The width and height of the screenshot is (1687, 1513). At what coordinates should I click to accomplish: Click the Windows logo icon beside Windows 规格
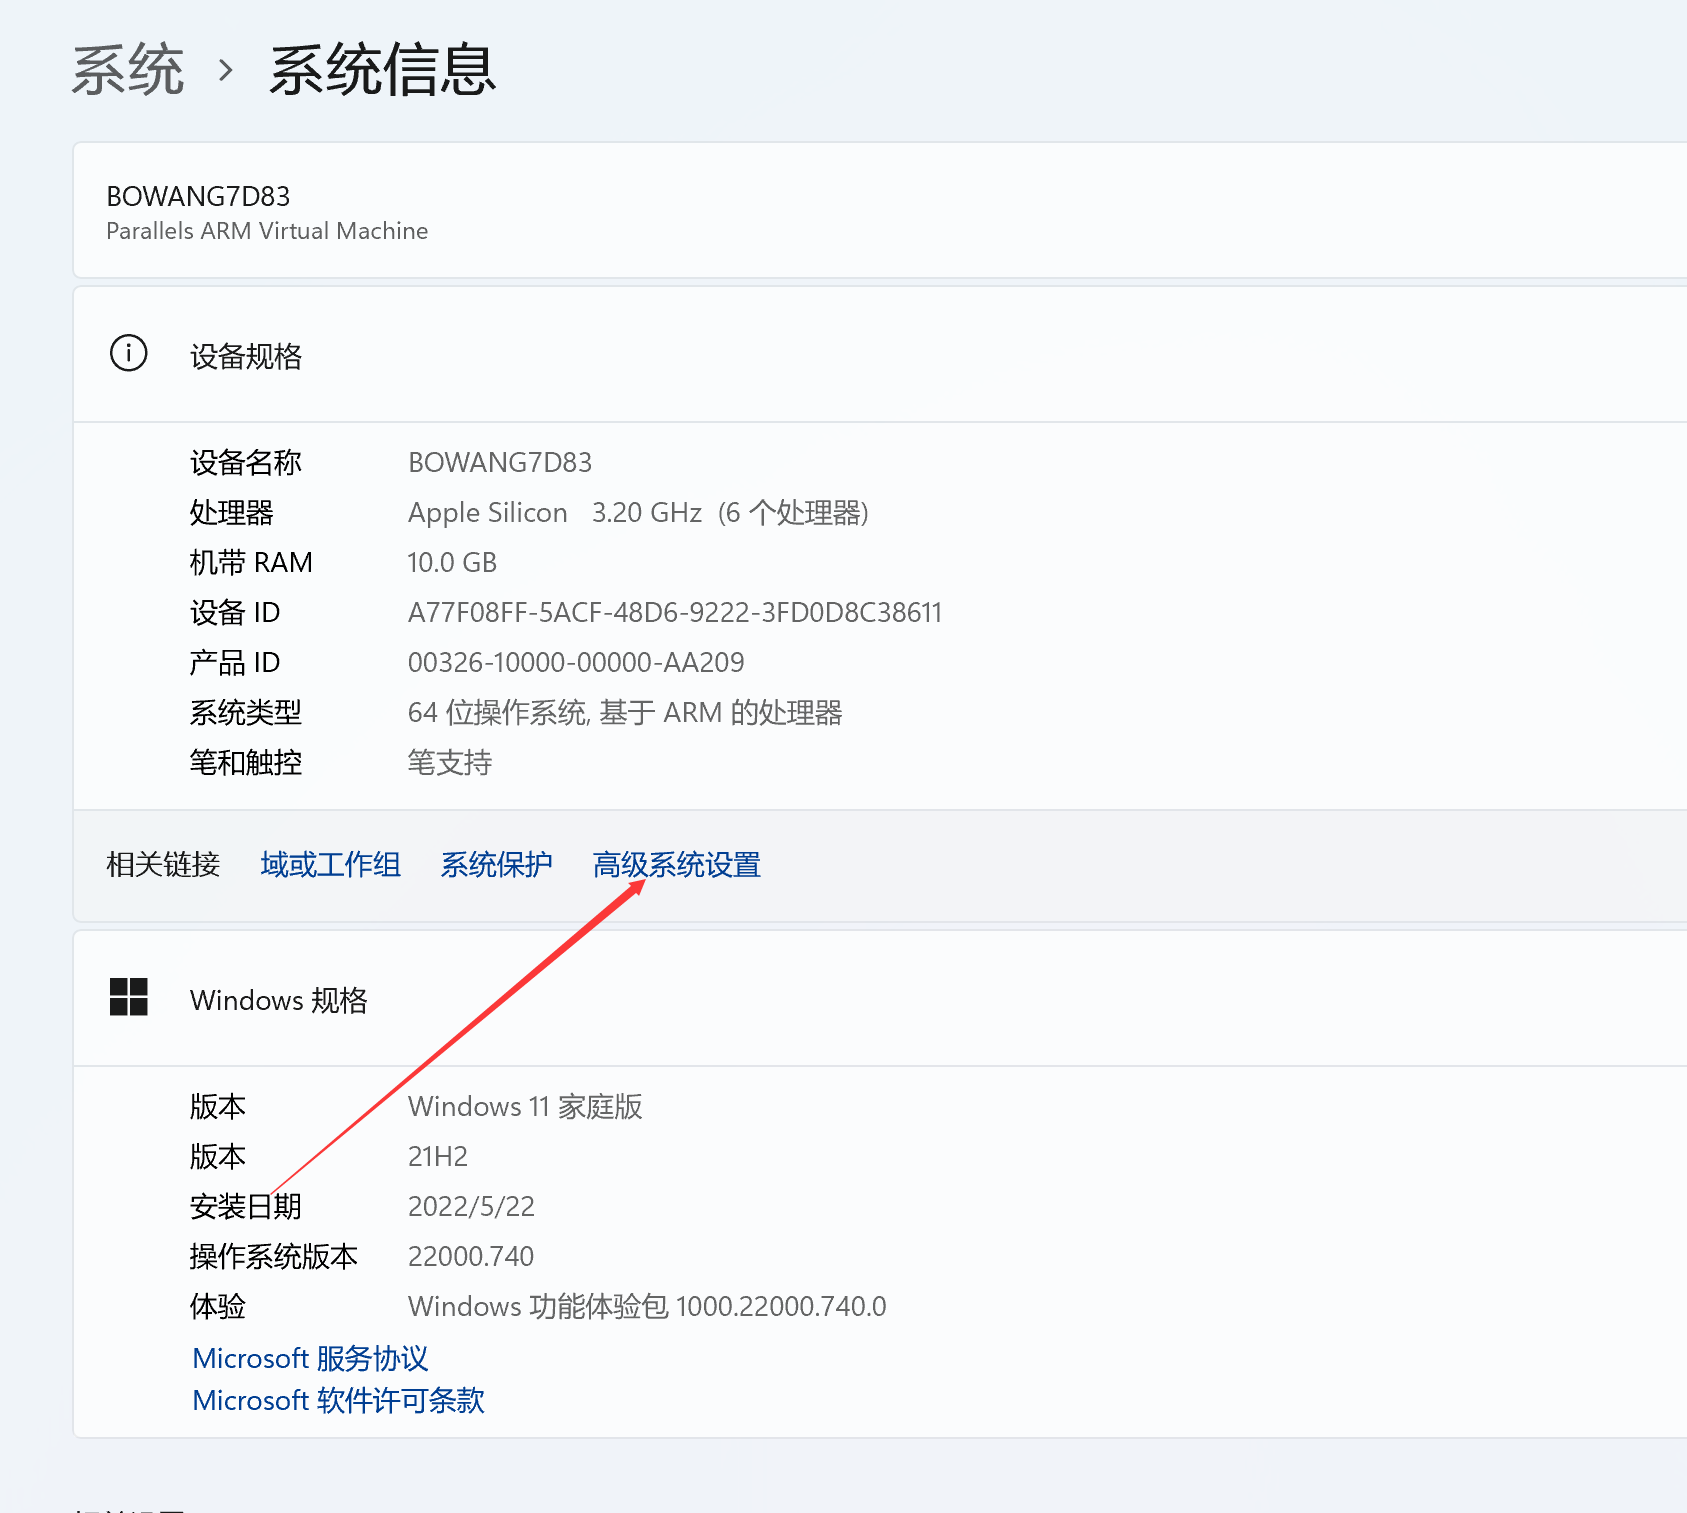[x=128, y=997]
